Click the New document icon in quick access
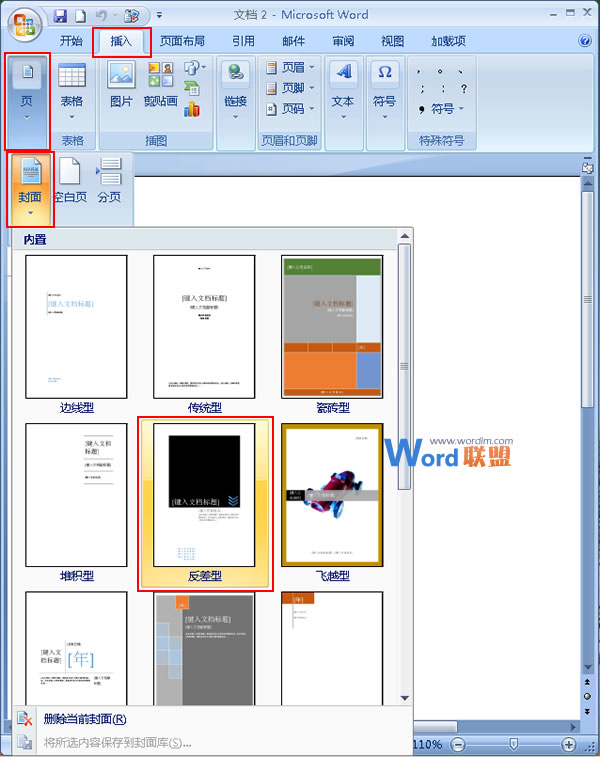Screen dimensions: 600x757 (80, 16)
